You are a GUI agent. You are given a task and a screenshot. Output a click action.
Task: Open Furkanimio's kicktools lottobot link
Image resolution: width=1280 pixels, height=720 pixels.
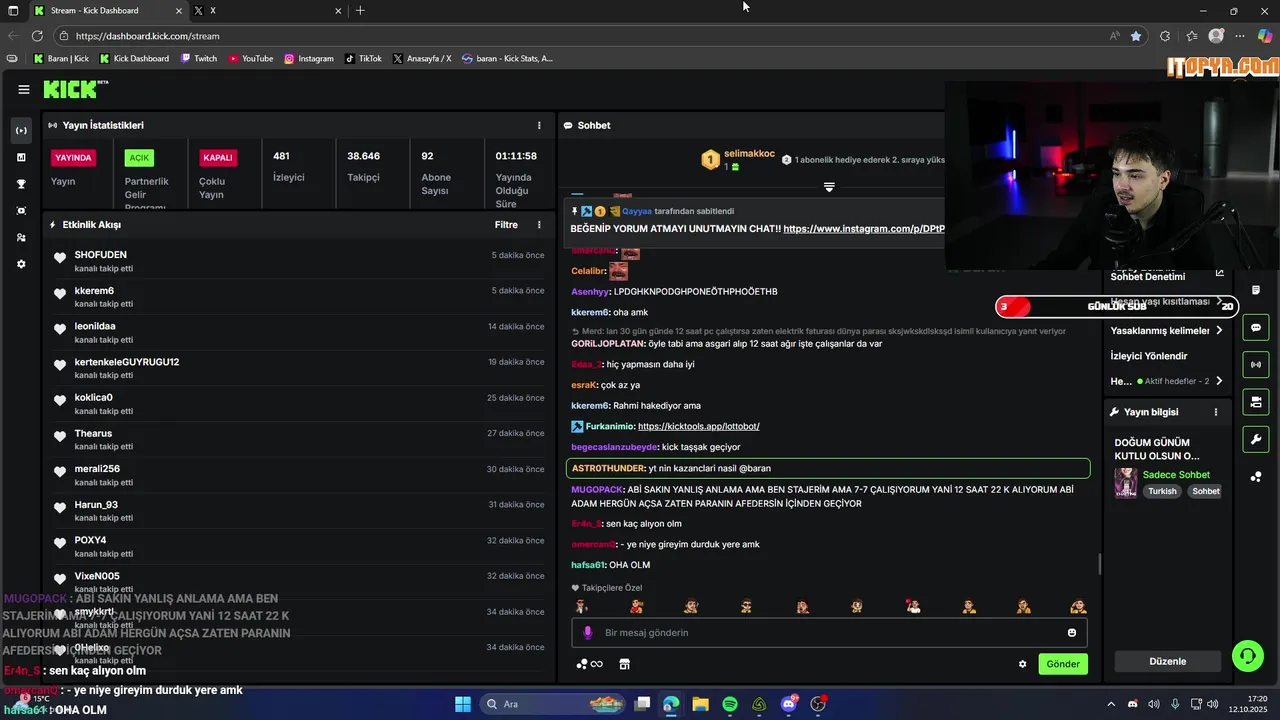click(x=698, y=427)
